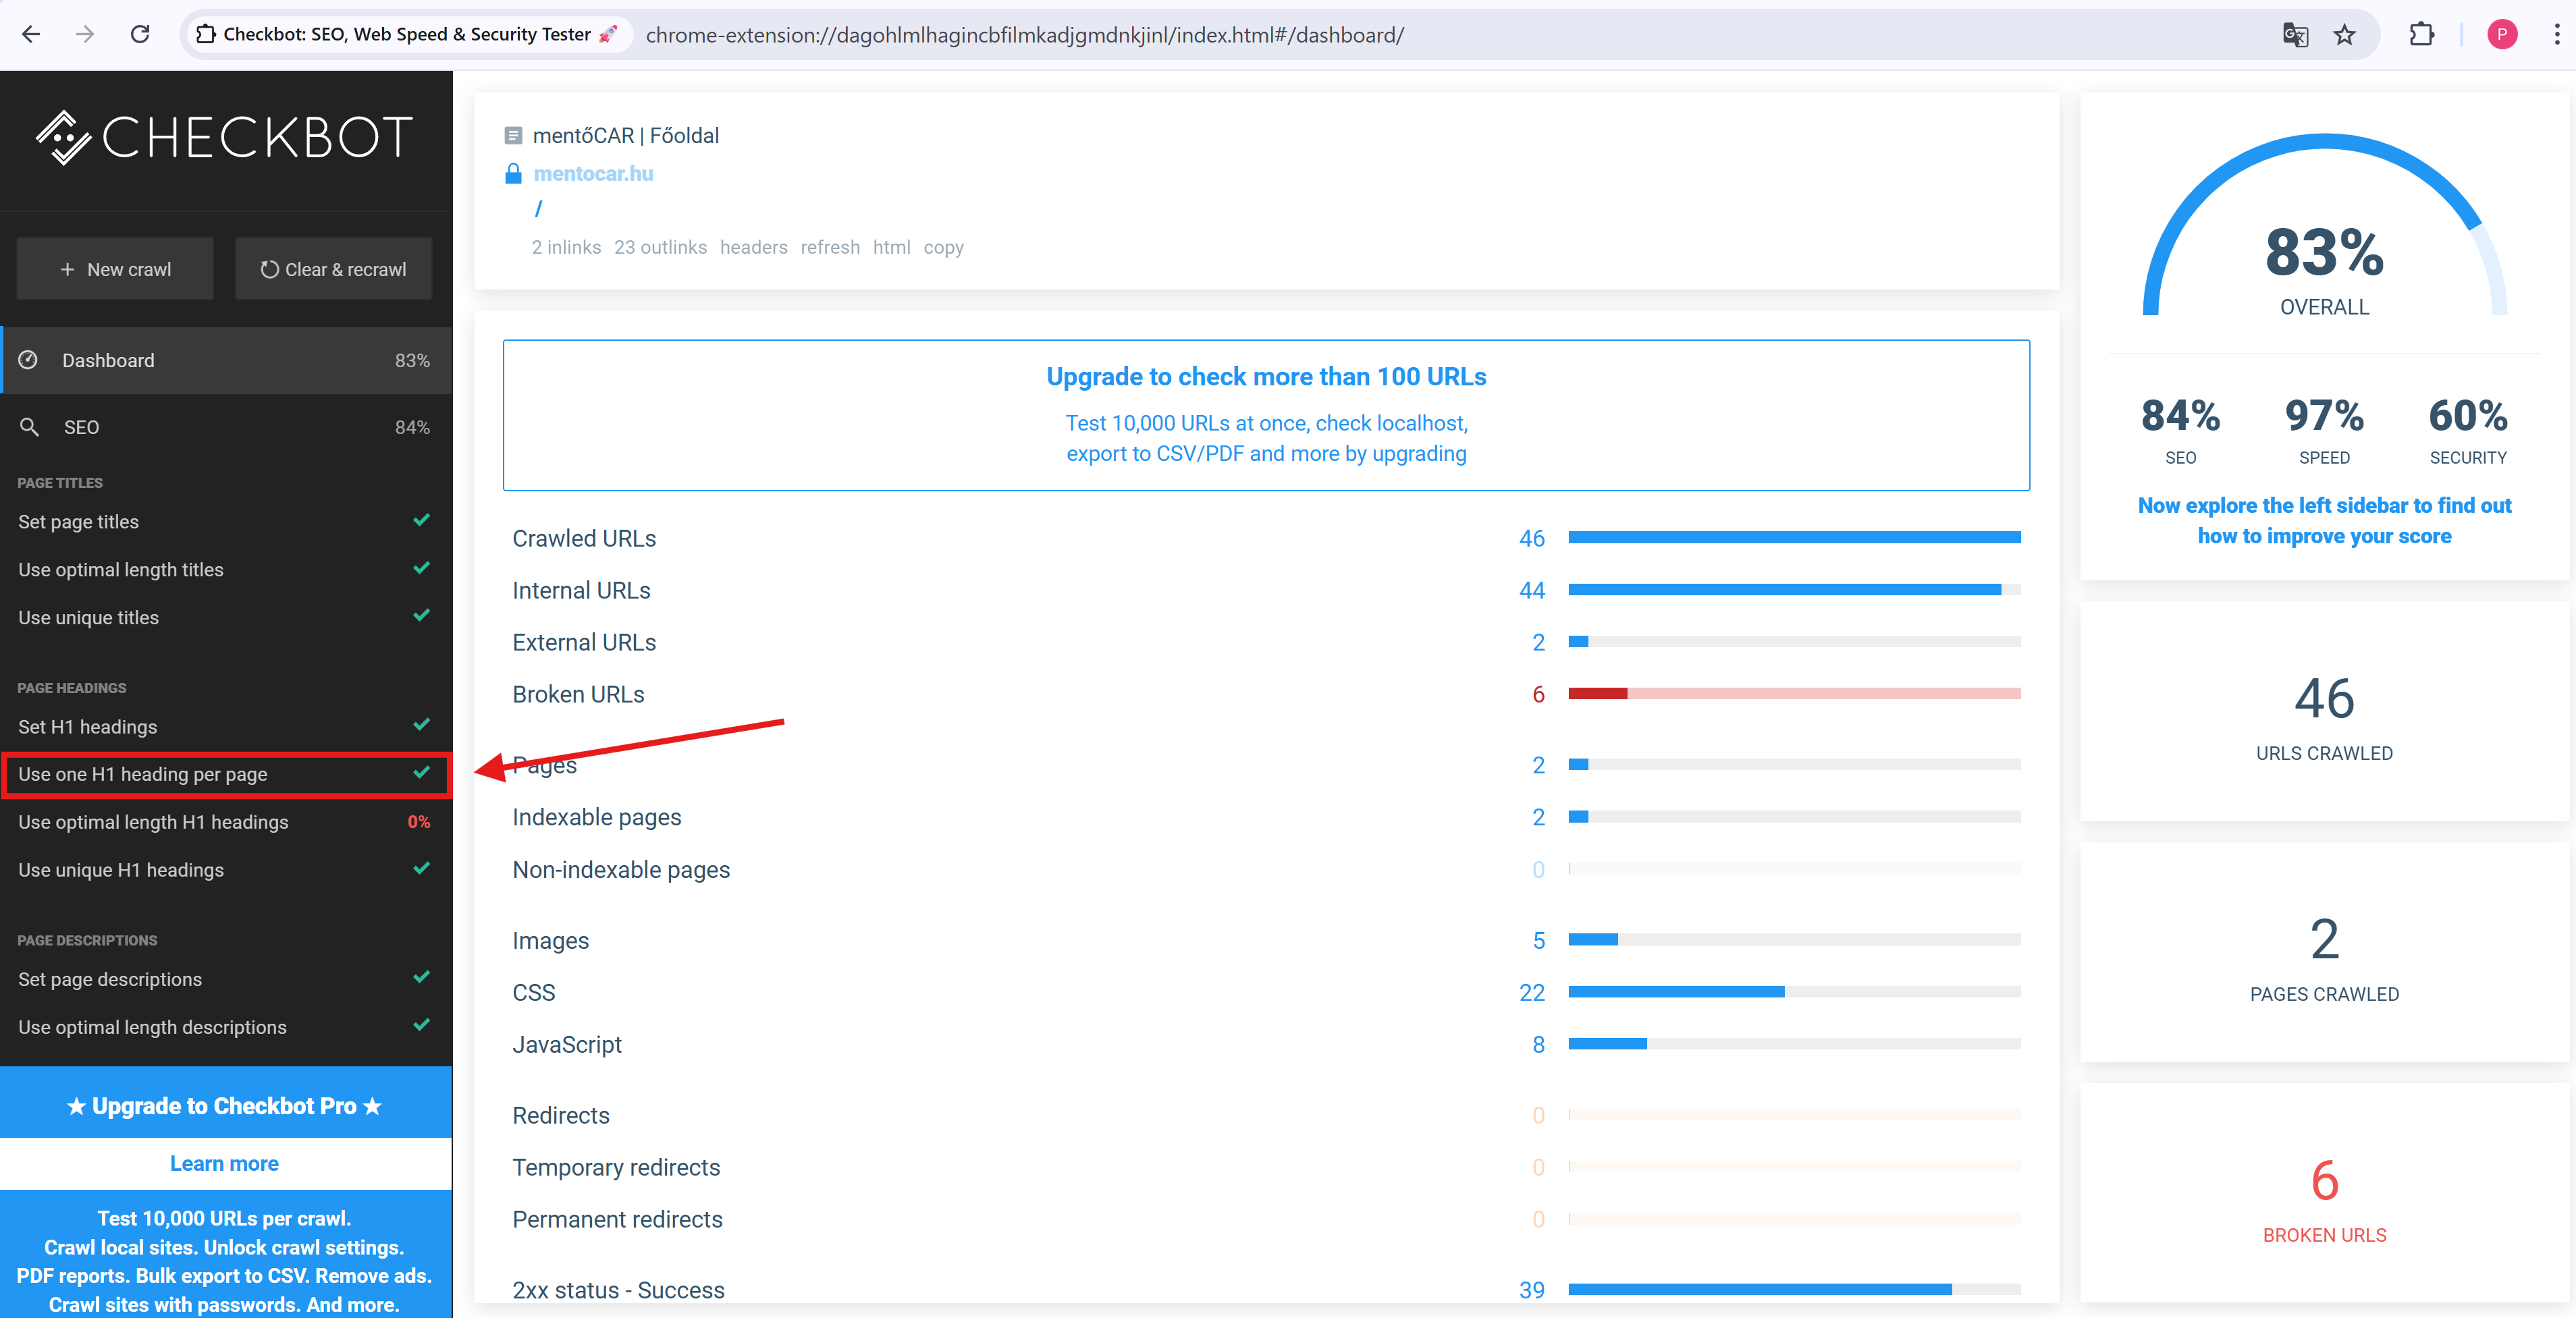Click the profile avatar in toolbar
Viewport: 2576px width, 1318px height.
[2502, 35]
